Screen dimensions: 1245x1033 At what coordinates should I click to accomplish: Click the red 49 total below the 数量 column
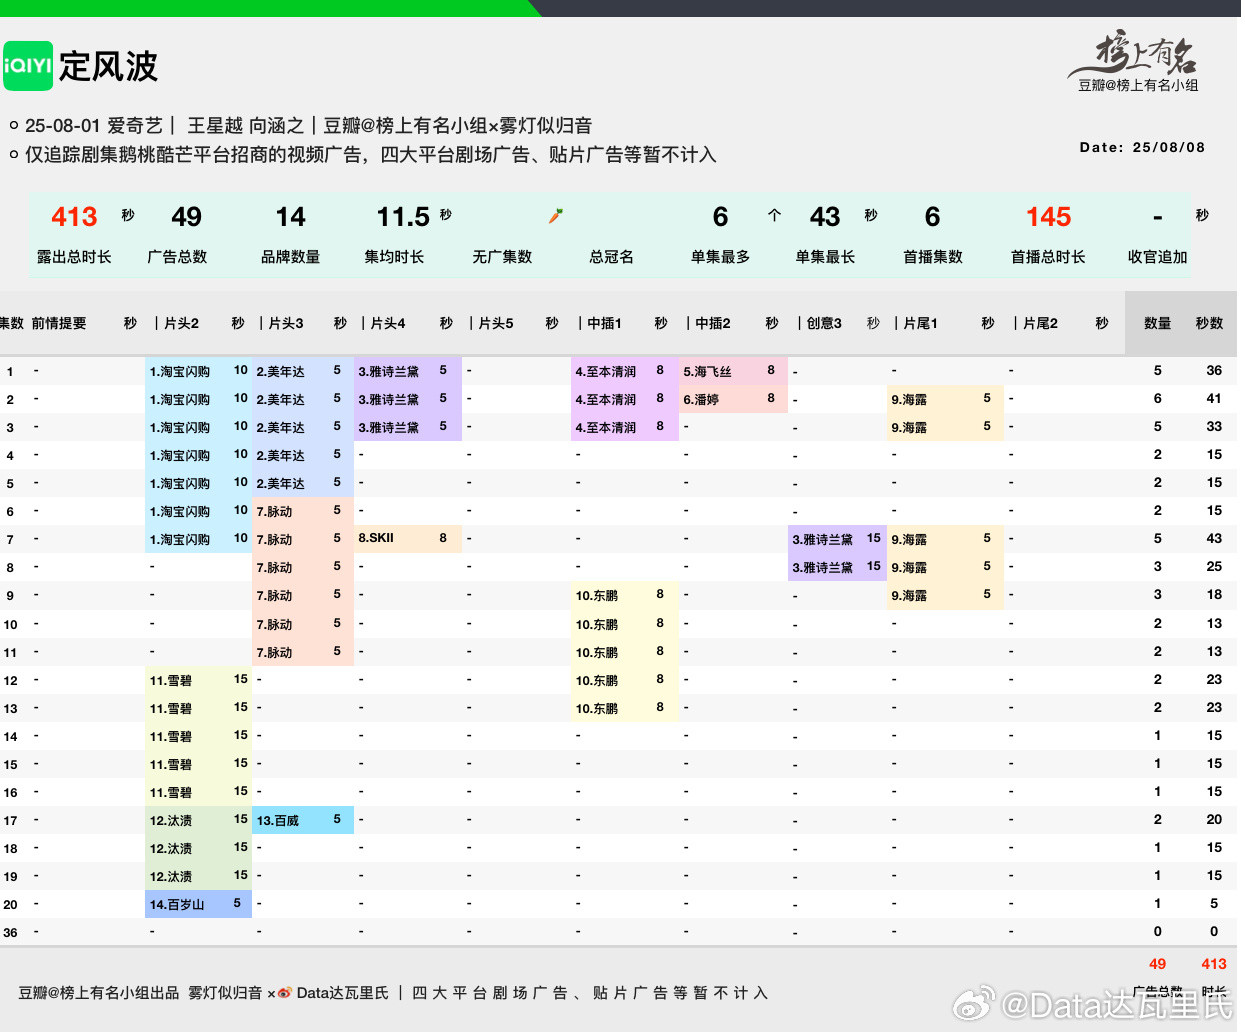pyautogui.click(x=1158, y=964)
